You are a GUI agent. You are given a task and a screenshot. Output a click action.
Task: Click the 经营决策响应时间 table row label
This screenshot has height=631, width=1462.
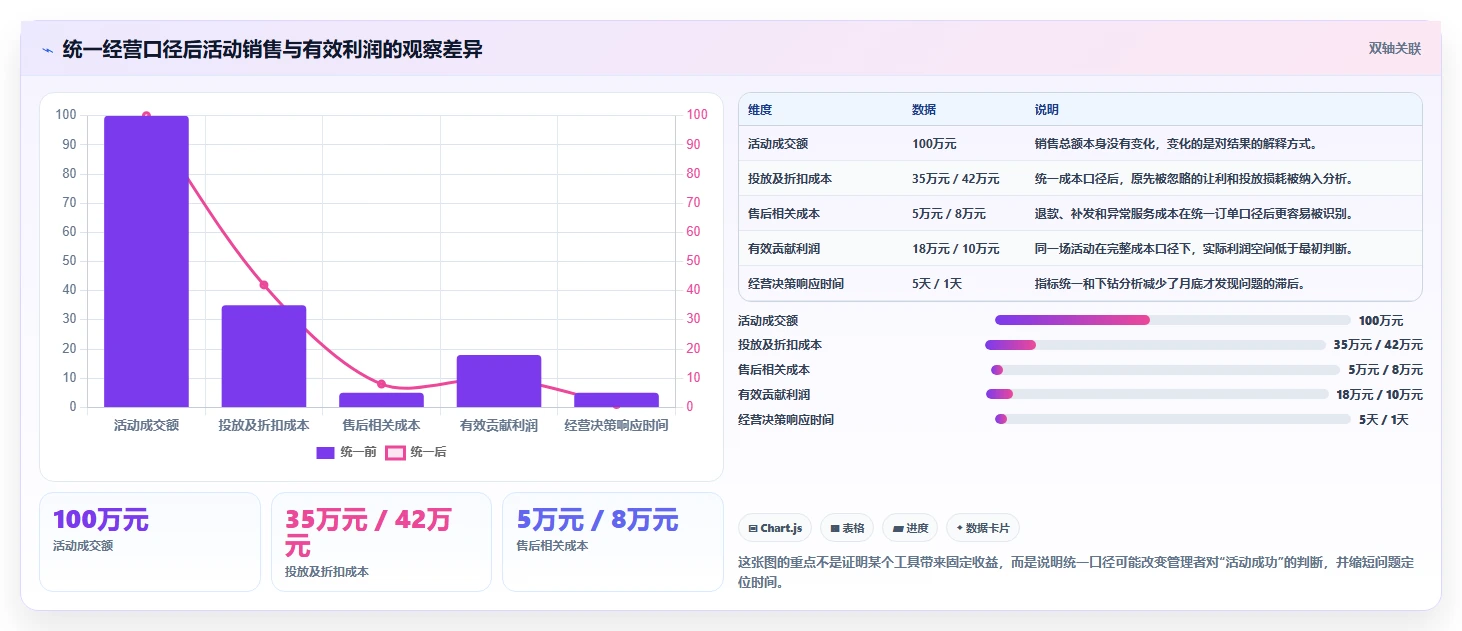point(796,284)
